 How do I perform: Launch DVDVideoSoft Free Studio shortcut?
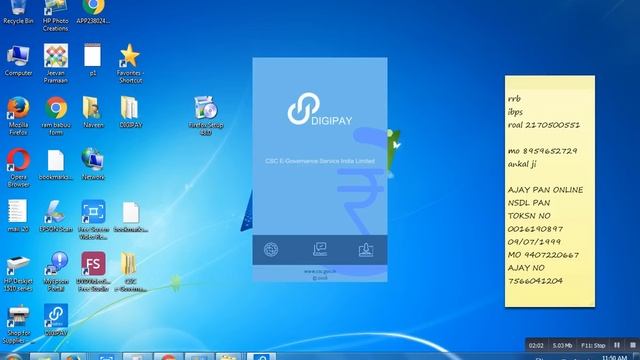(93, 272)
